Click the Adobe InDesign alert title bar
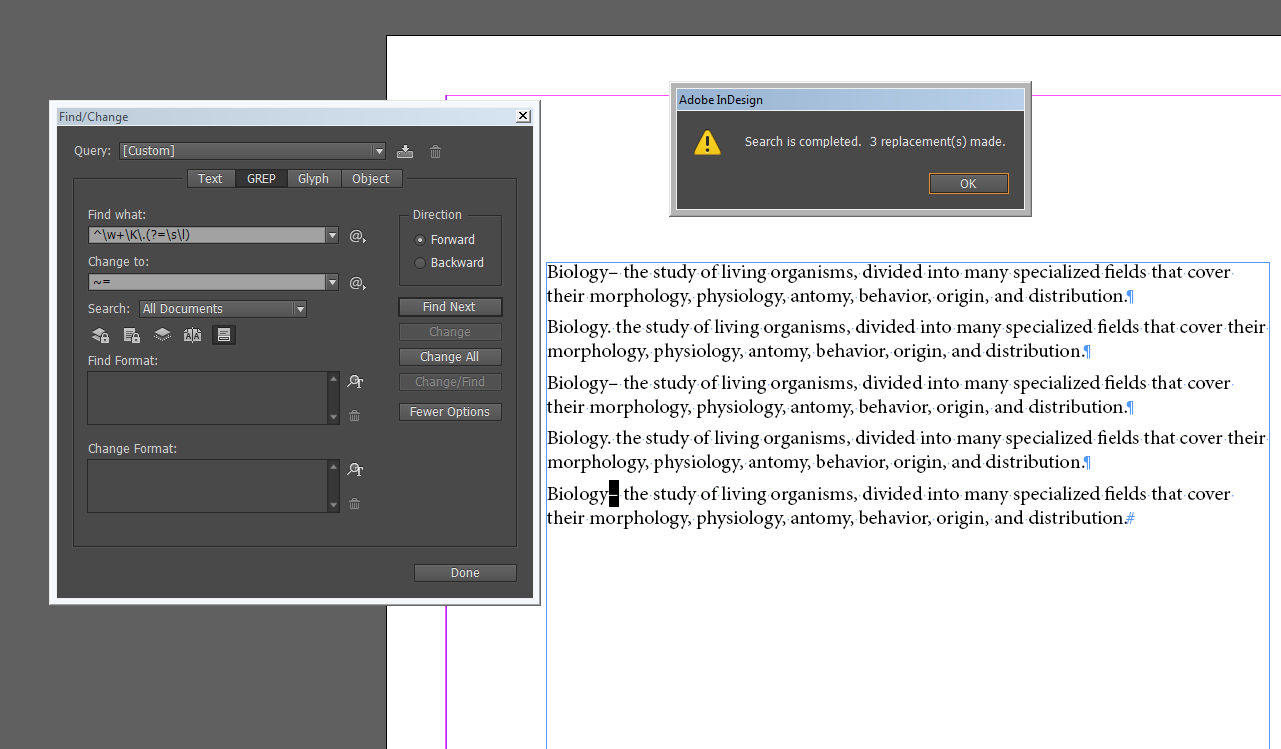 click(x=851, y=99)
